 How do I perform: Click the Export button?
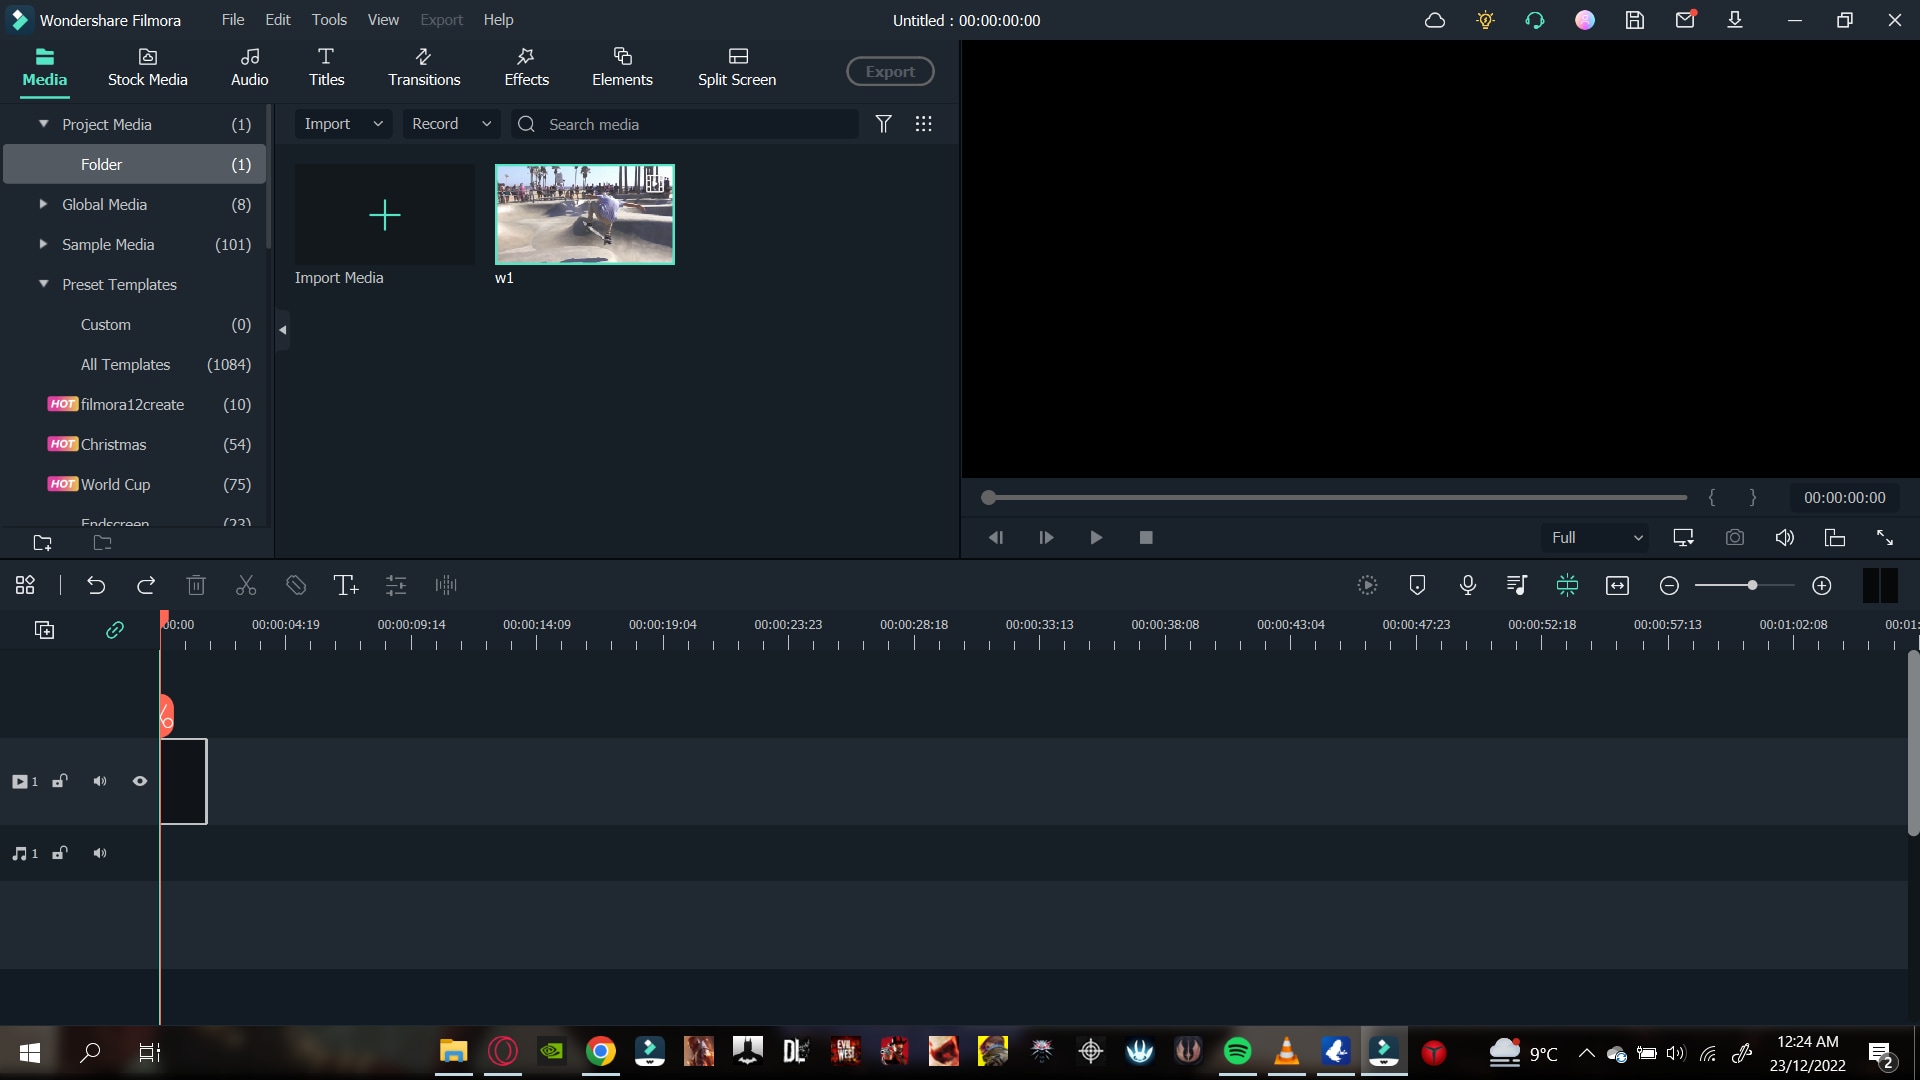click(890, 71)
